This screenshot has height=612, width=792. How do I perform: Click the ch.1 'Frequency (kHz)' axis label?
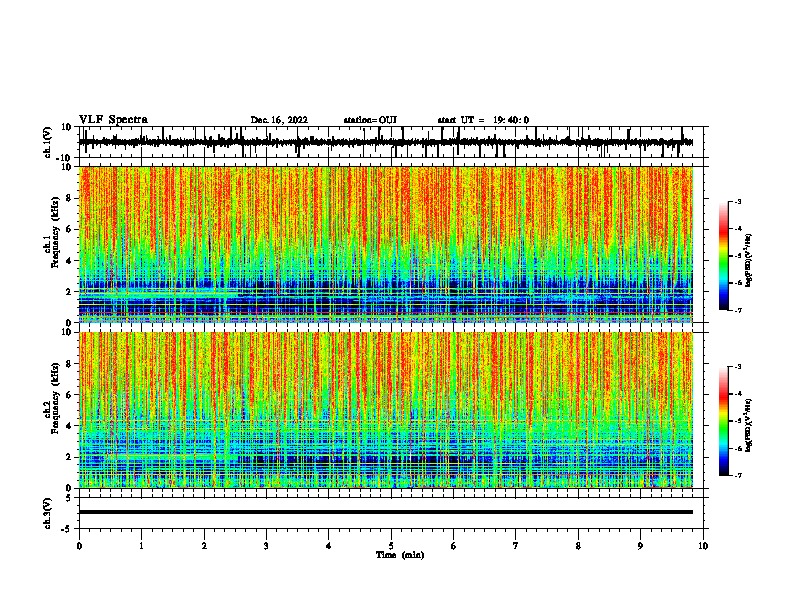[55, 233]
